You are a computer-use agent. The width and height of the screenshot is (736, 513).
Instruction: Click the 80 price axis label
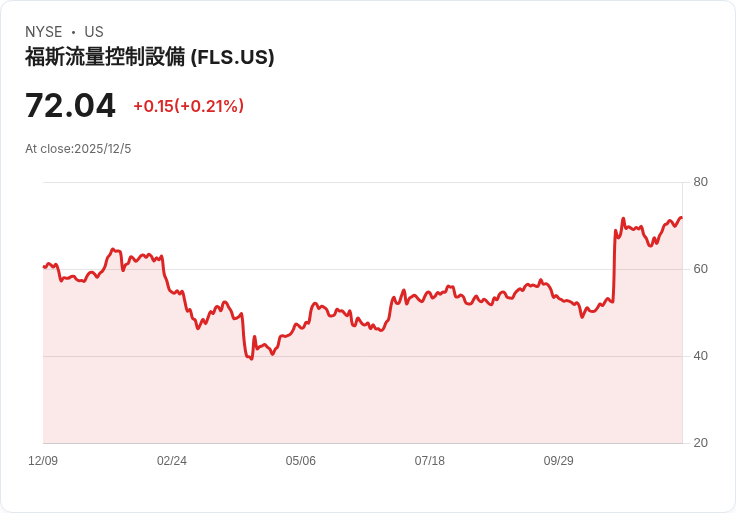coord(700,182)
